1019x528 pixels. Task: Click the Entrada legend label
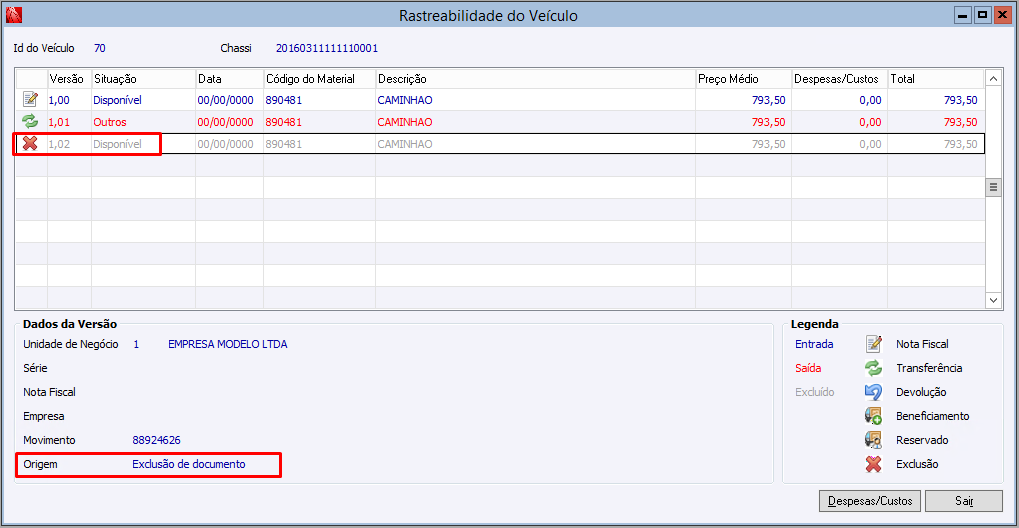click(814, 344)
